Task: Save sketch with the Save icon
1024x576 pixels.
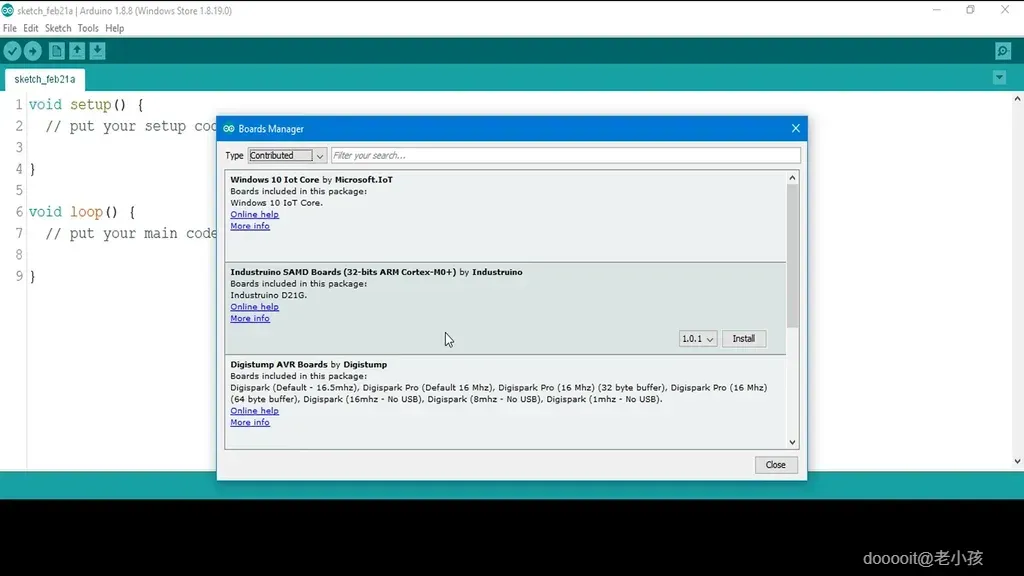Action: point(97,51)
